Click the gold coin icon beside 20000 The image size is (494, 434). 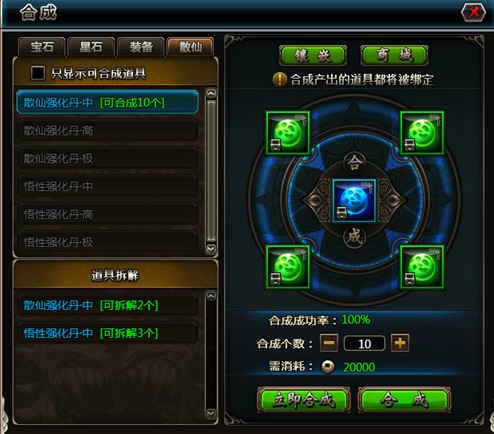tap(328, 367)
